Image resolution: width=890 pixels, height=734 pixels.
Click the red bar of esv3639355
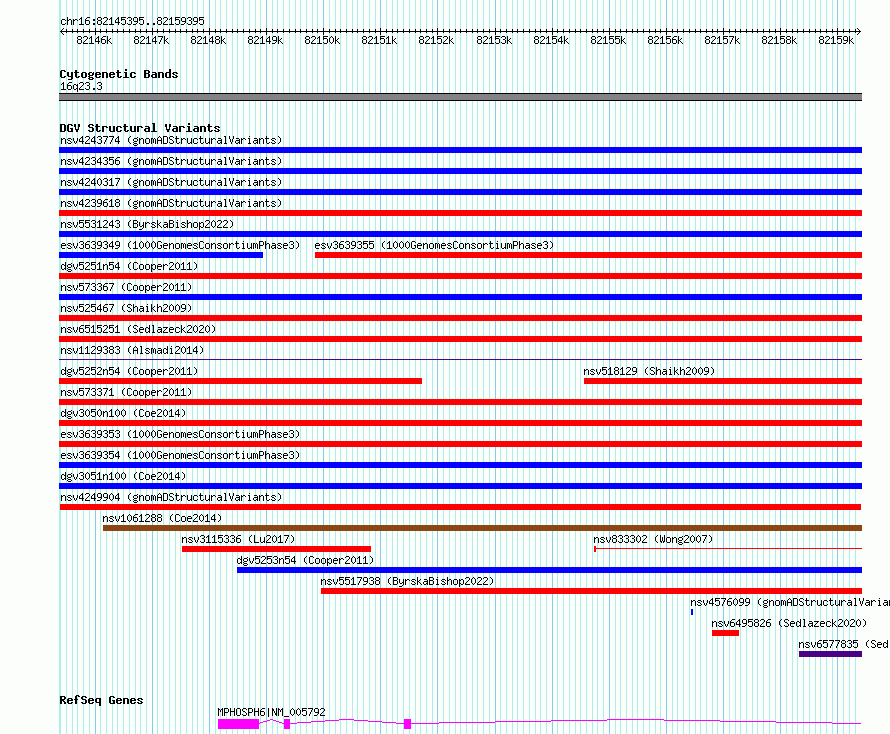pyautogui.click(x=589, y=255)
